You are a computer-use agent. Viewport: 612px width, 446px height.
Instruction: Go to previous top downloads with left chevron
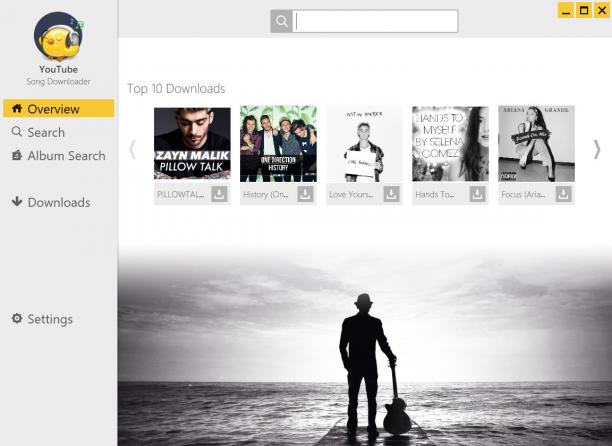coord(133,149)
